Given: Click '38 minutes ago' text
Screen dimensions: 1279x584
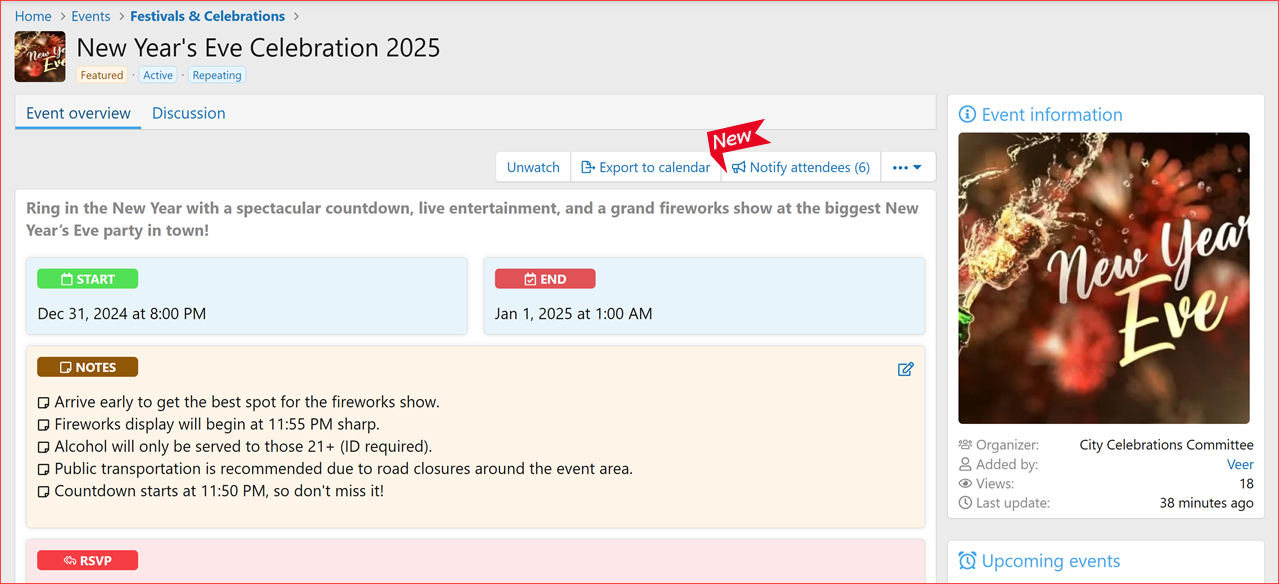Looking at the screenshot, I should (x=1206, y=503).
